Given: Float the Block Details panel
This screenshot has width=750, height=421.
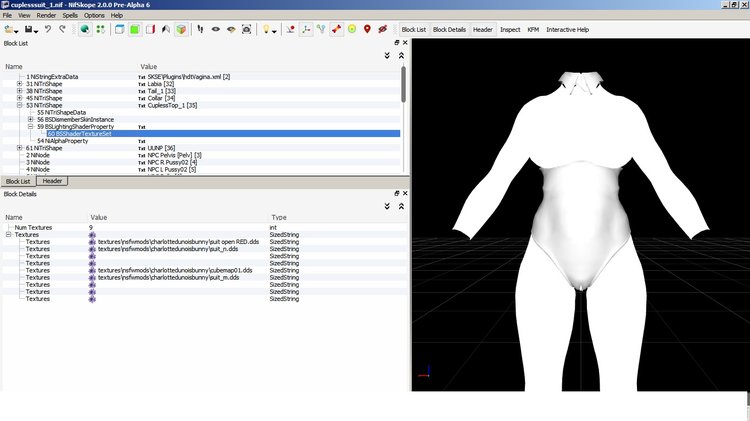Looking at the screenshot, I should pyautogui.click(x=397, y=193).
